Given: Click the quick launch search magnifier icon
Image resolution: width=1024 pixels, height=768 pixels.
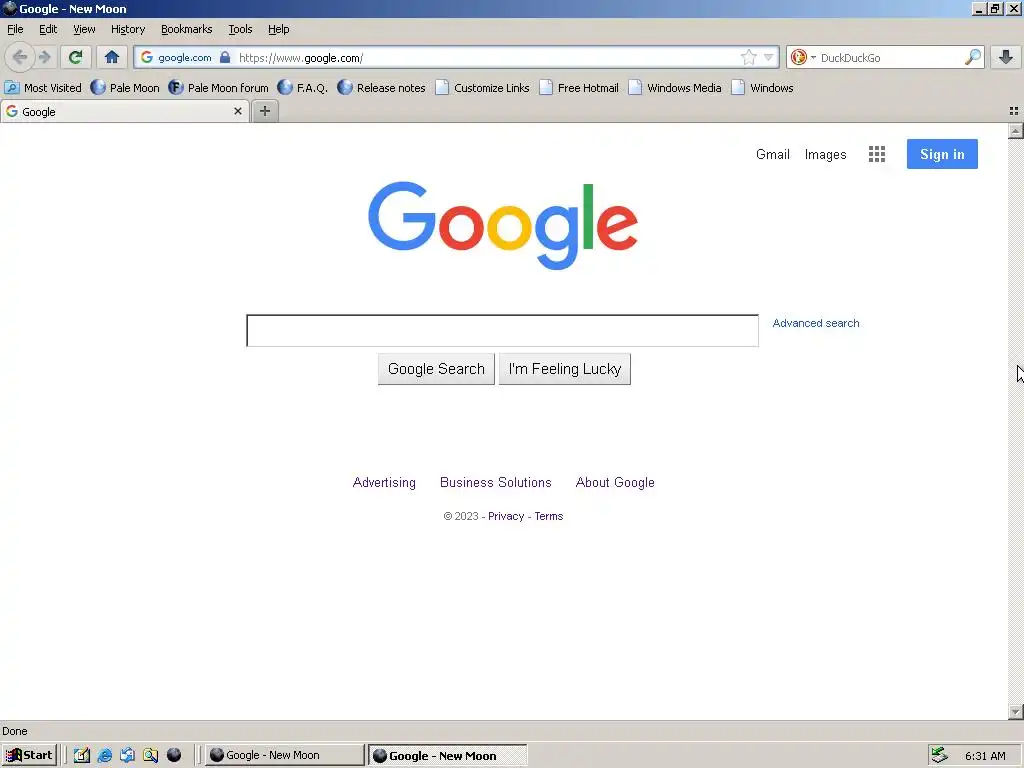Looking at the screenshot, I should (x=151, y=755).
